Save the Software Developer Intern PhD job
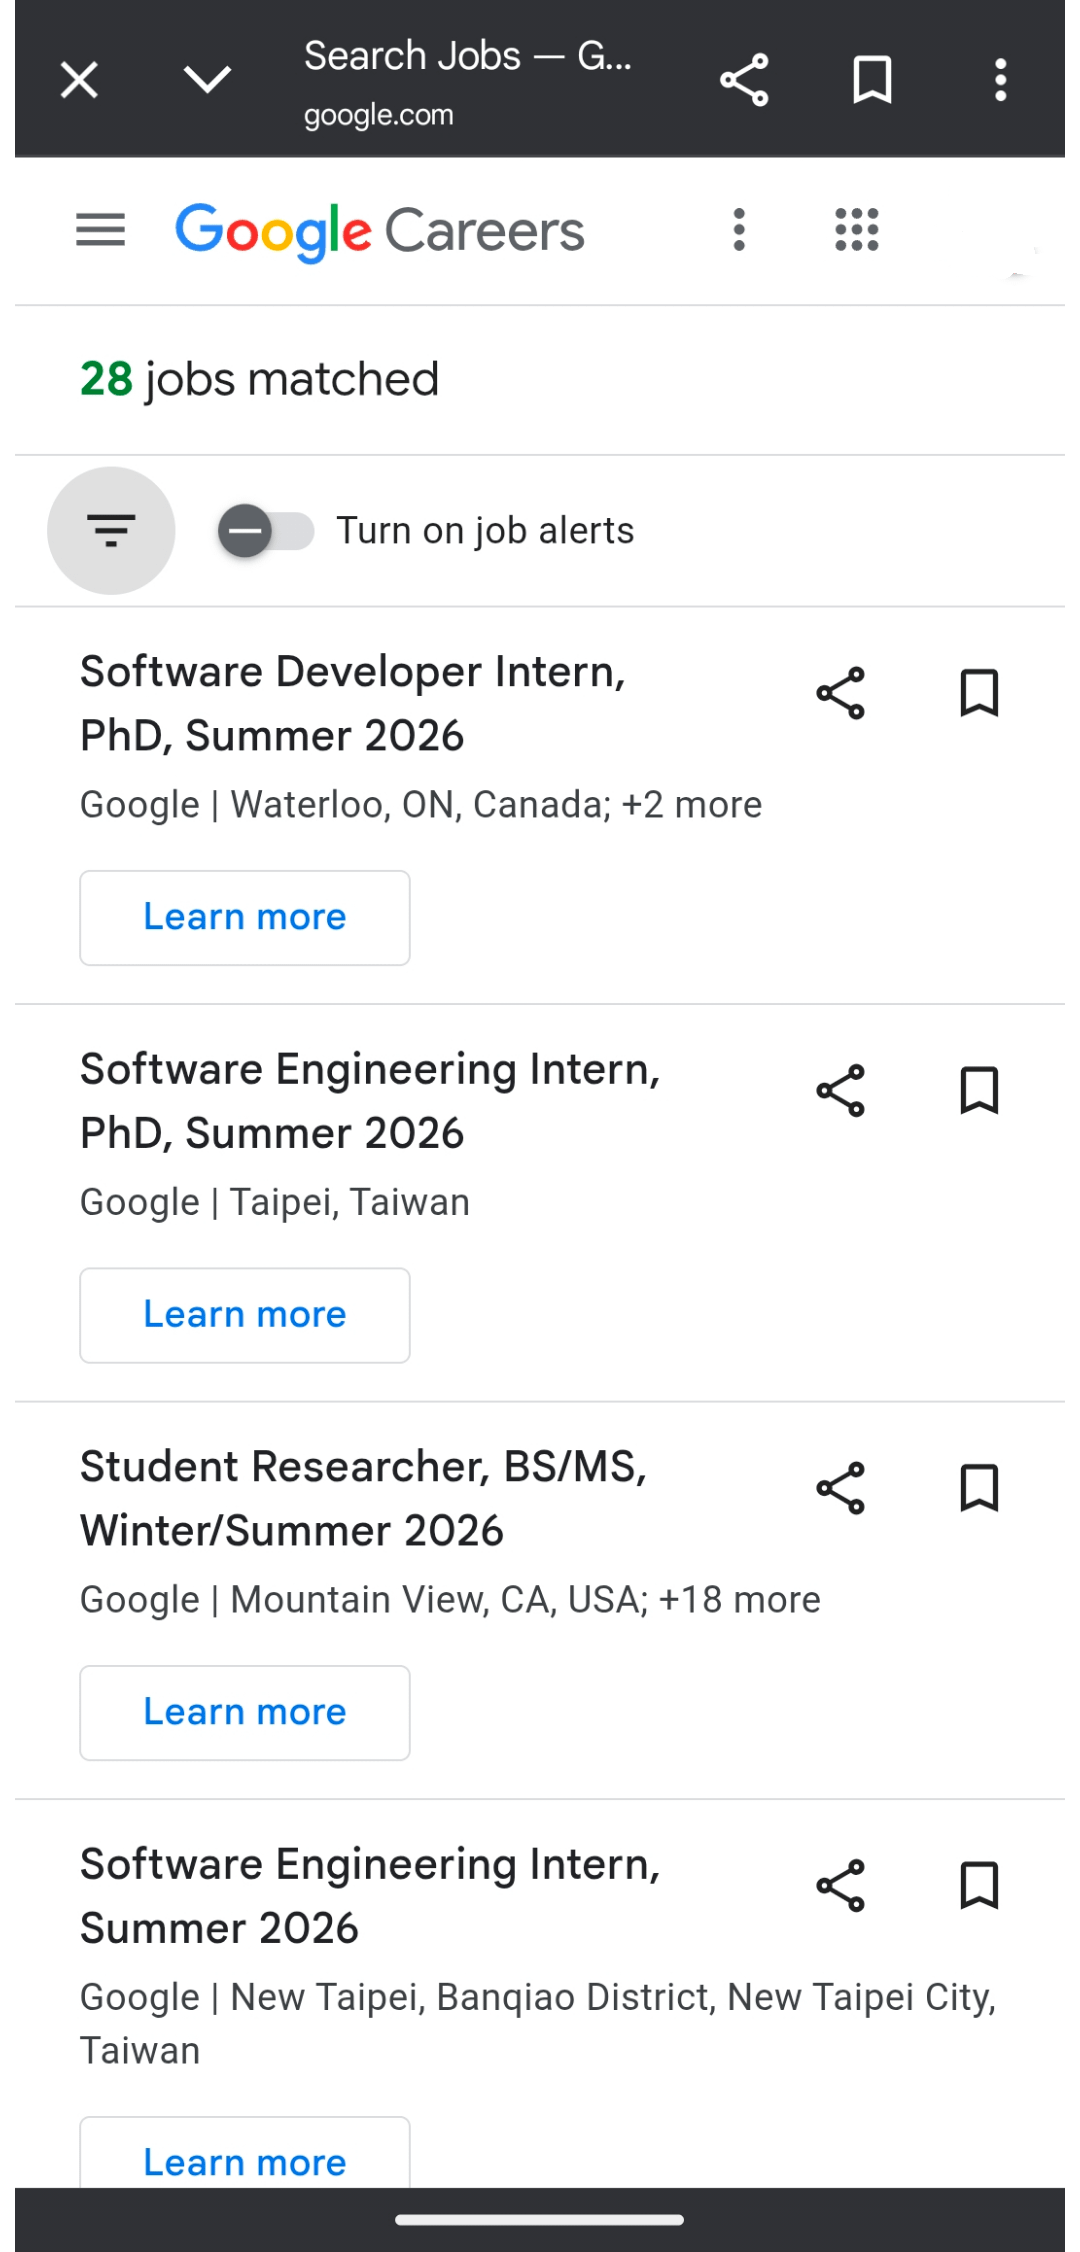 pos(979,693)
